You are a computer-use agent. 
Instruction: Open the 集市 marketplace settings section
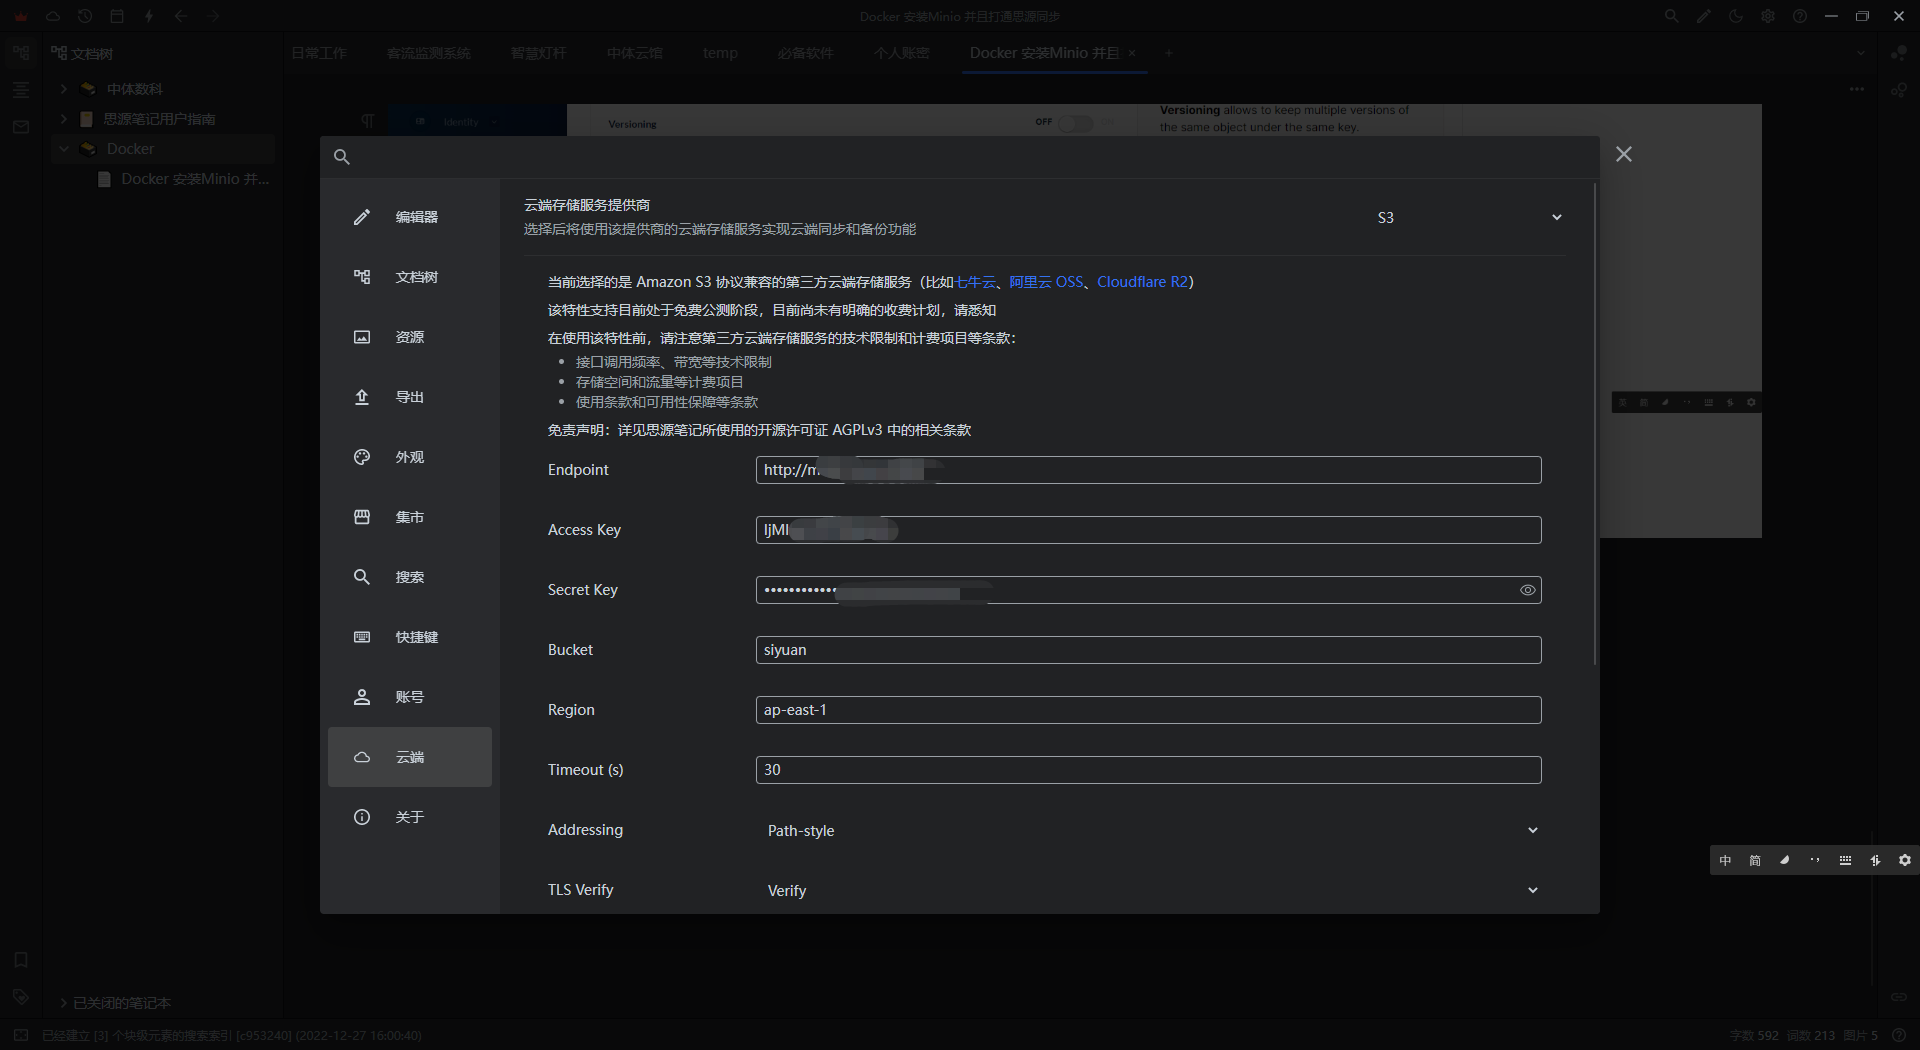(409, 517)
